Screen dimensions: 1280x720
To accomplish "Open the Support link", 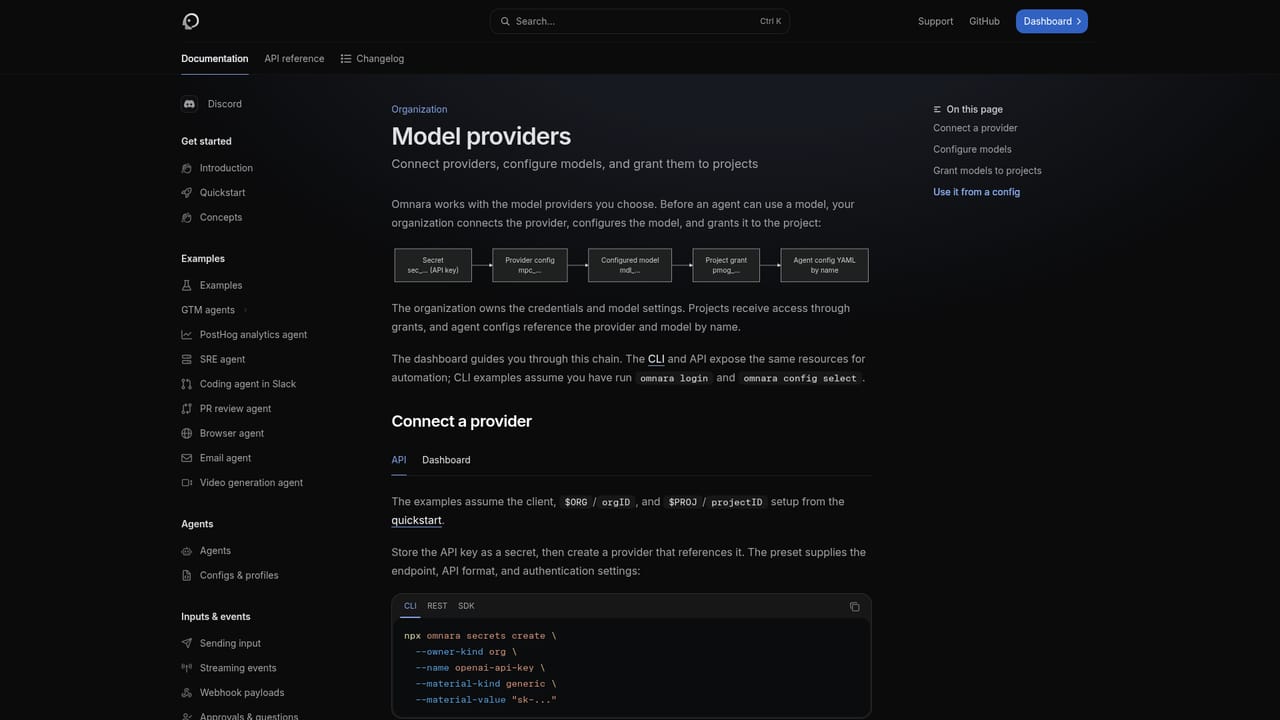I will point(935,21).
